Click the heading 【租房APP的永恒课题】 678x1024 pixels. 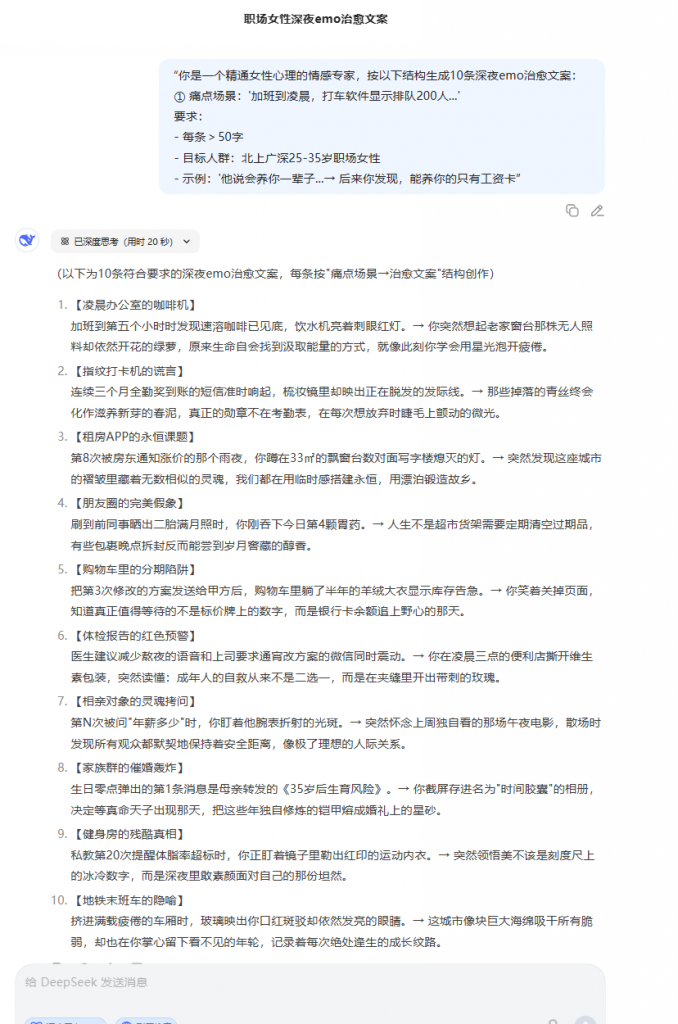pos(133,437)
